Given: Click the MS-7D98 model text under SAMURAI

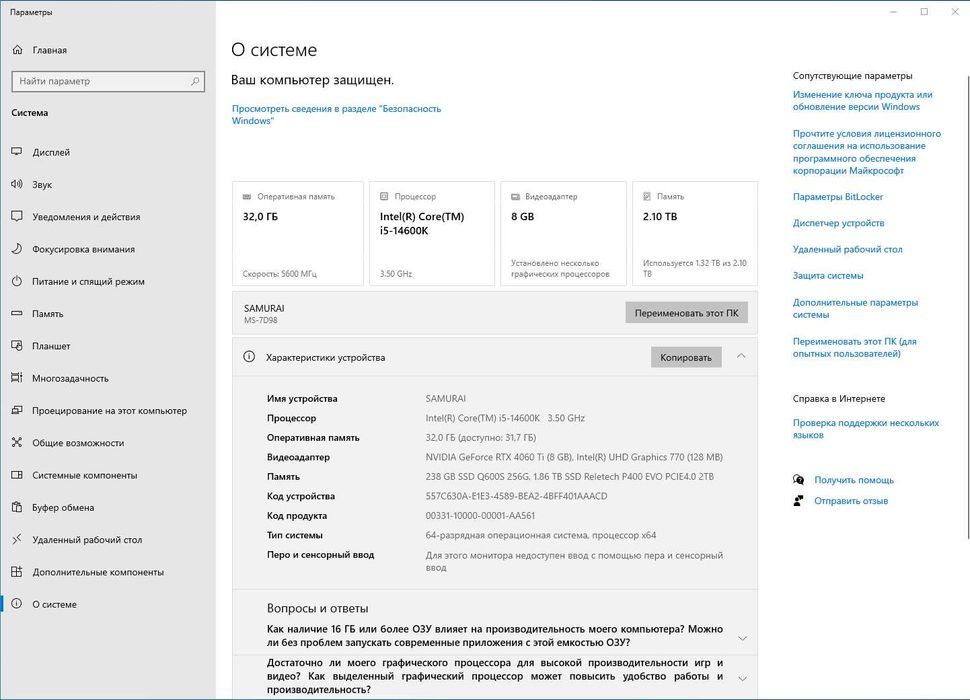Looking at the screenshot, I should point(260,320).
